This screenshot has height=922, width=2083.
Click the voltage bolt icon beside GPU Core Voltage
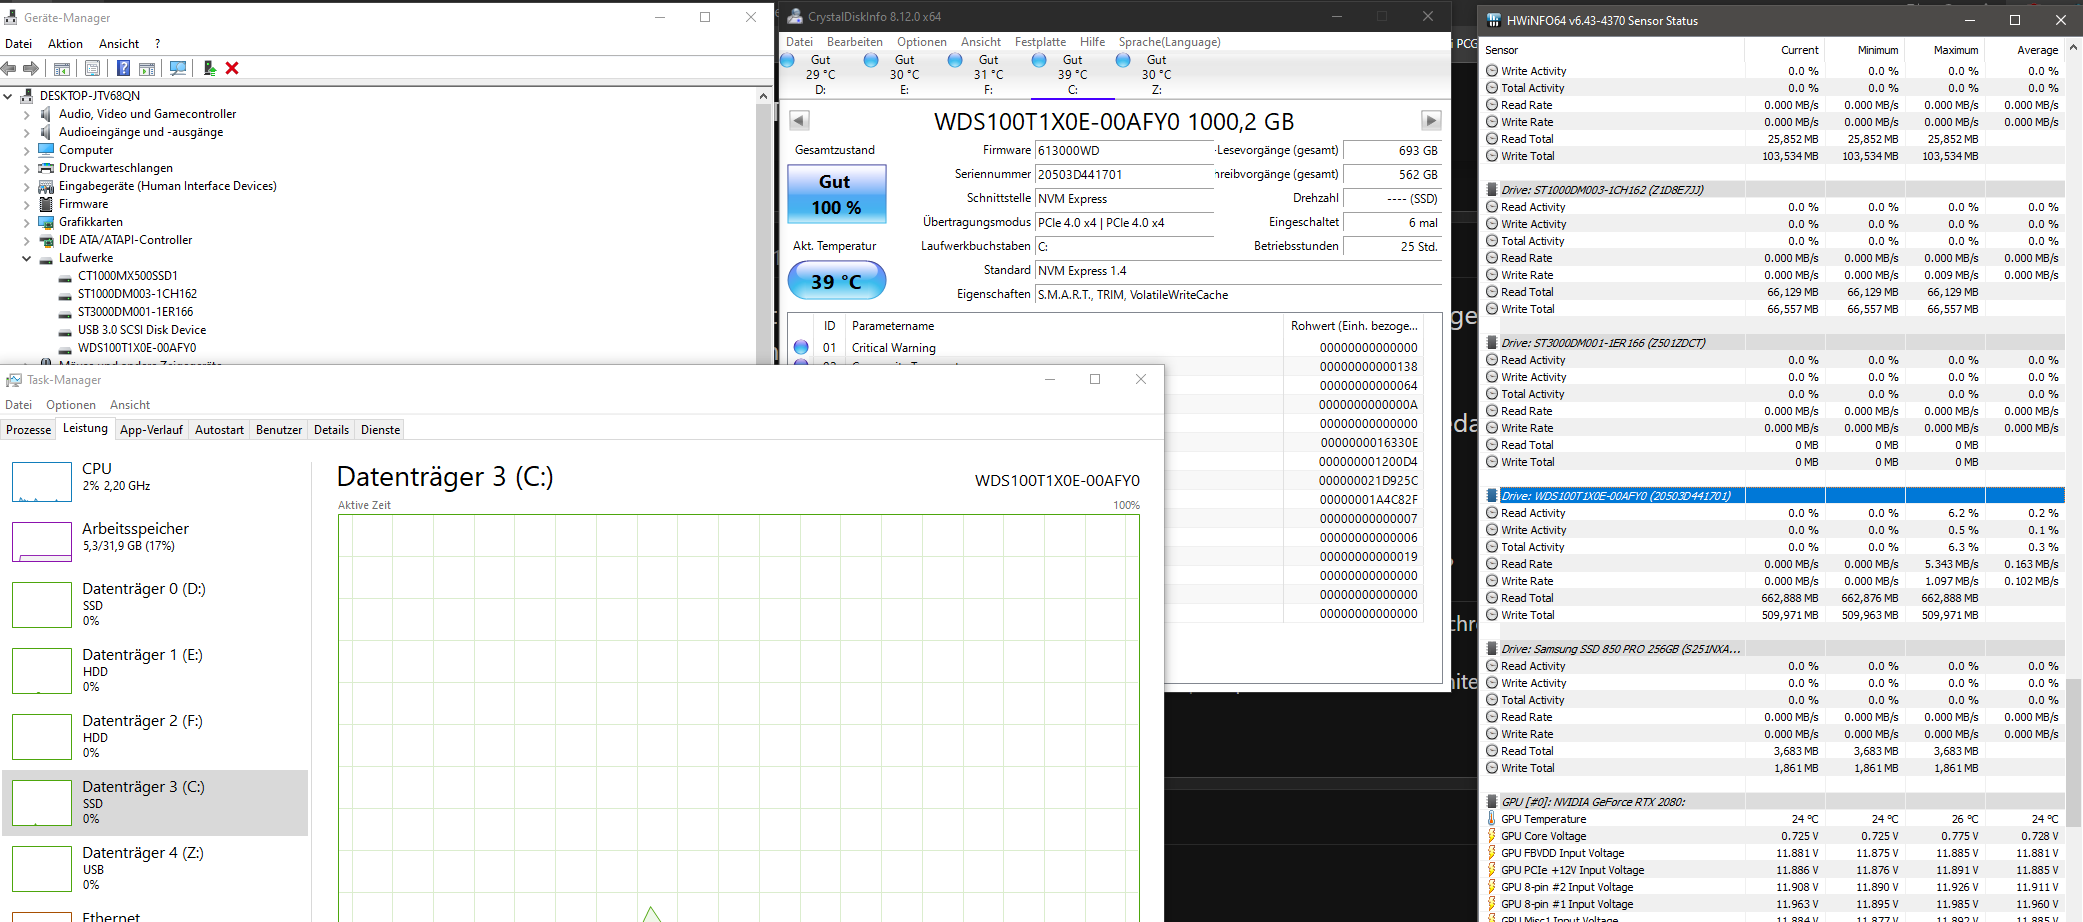tap(1492, 836)
